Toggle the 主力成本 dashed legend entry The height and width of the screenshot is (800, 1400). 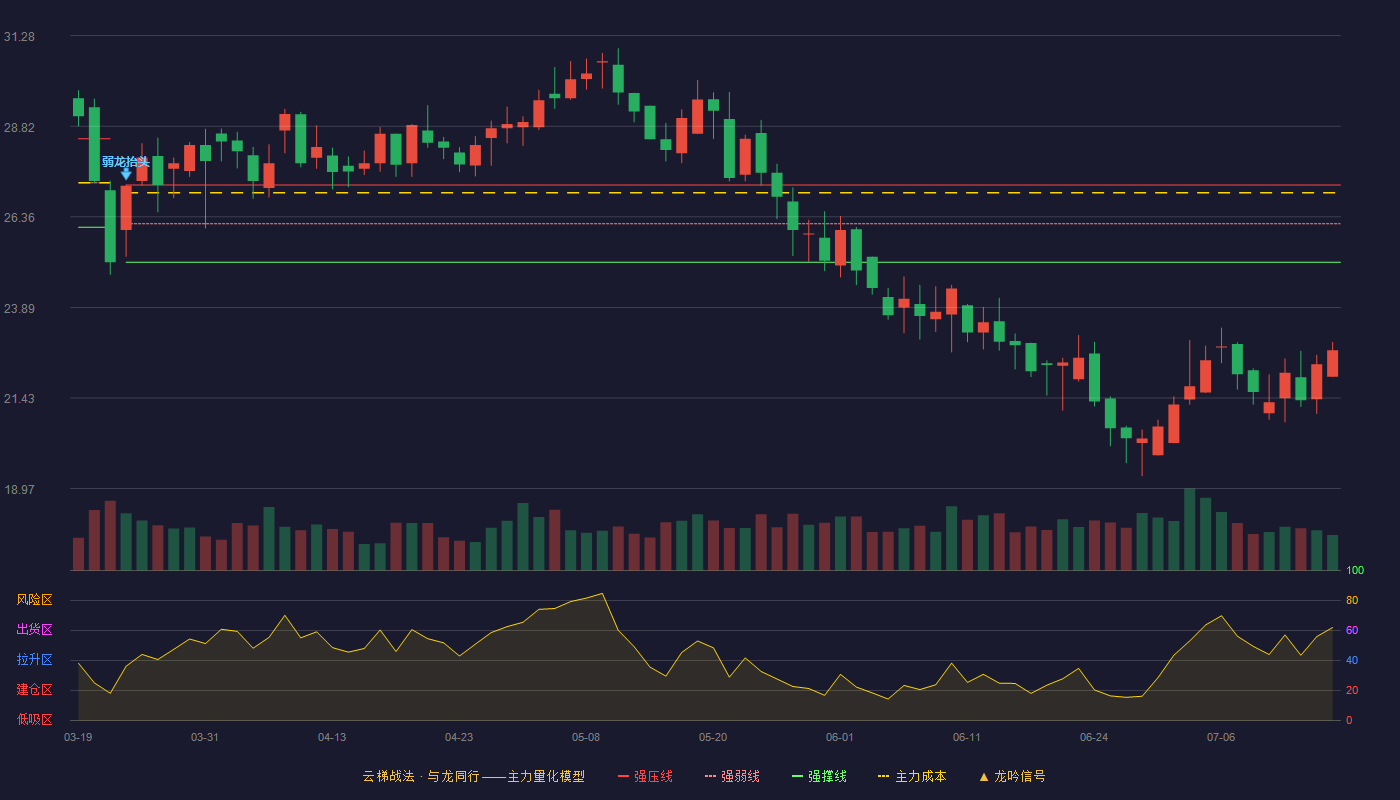tap(911, 776)
